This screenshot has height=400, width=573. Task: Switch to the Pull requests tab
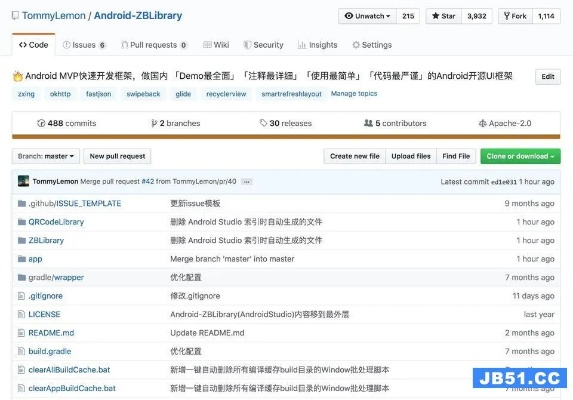coord(154,45)
